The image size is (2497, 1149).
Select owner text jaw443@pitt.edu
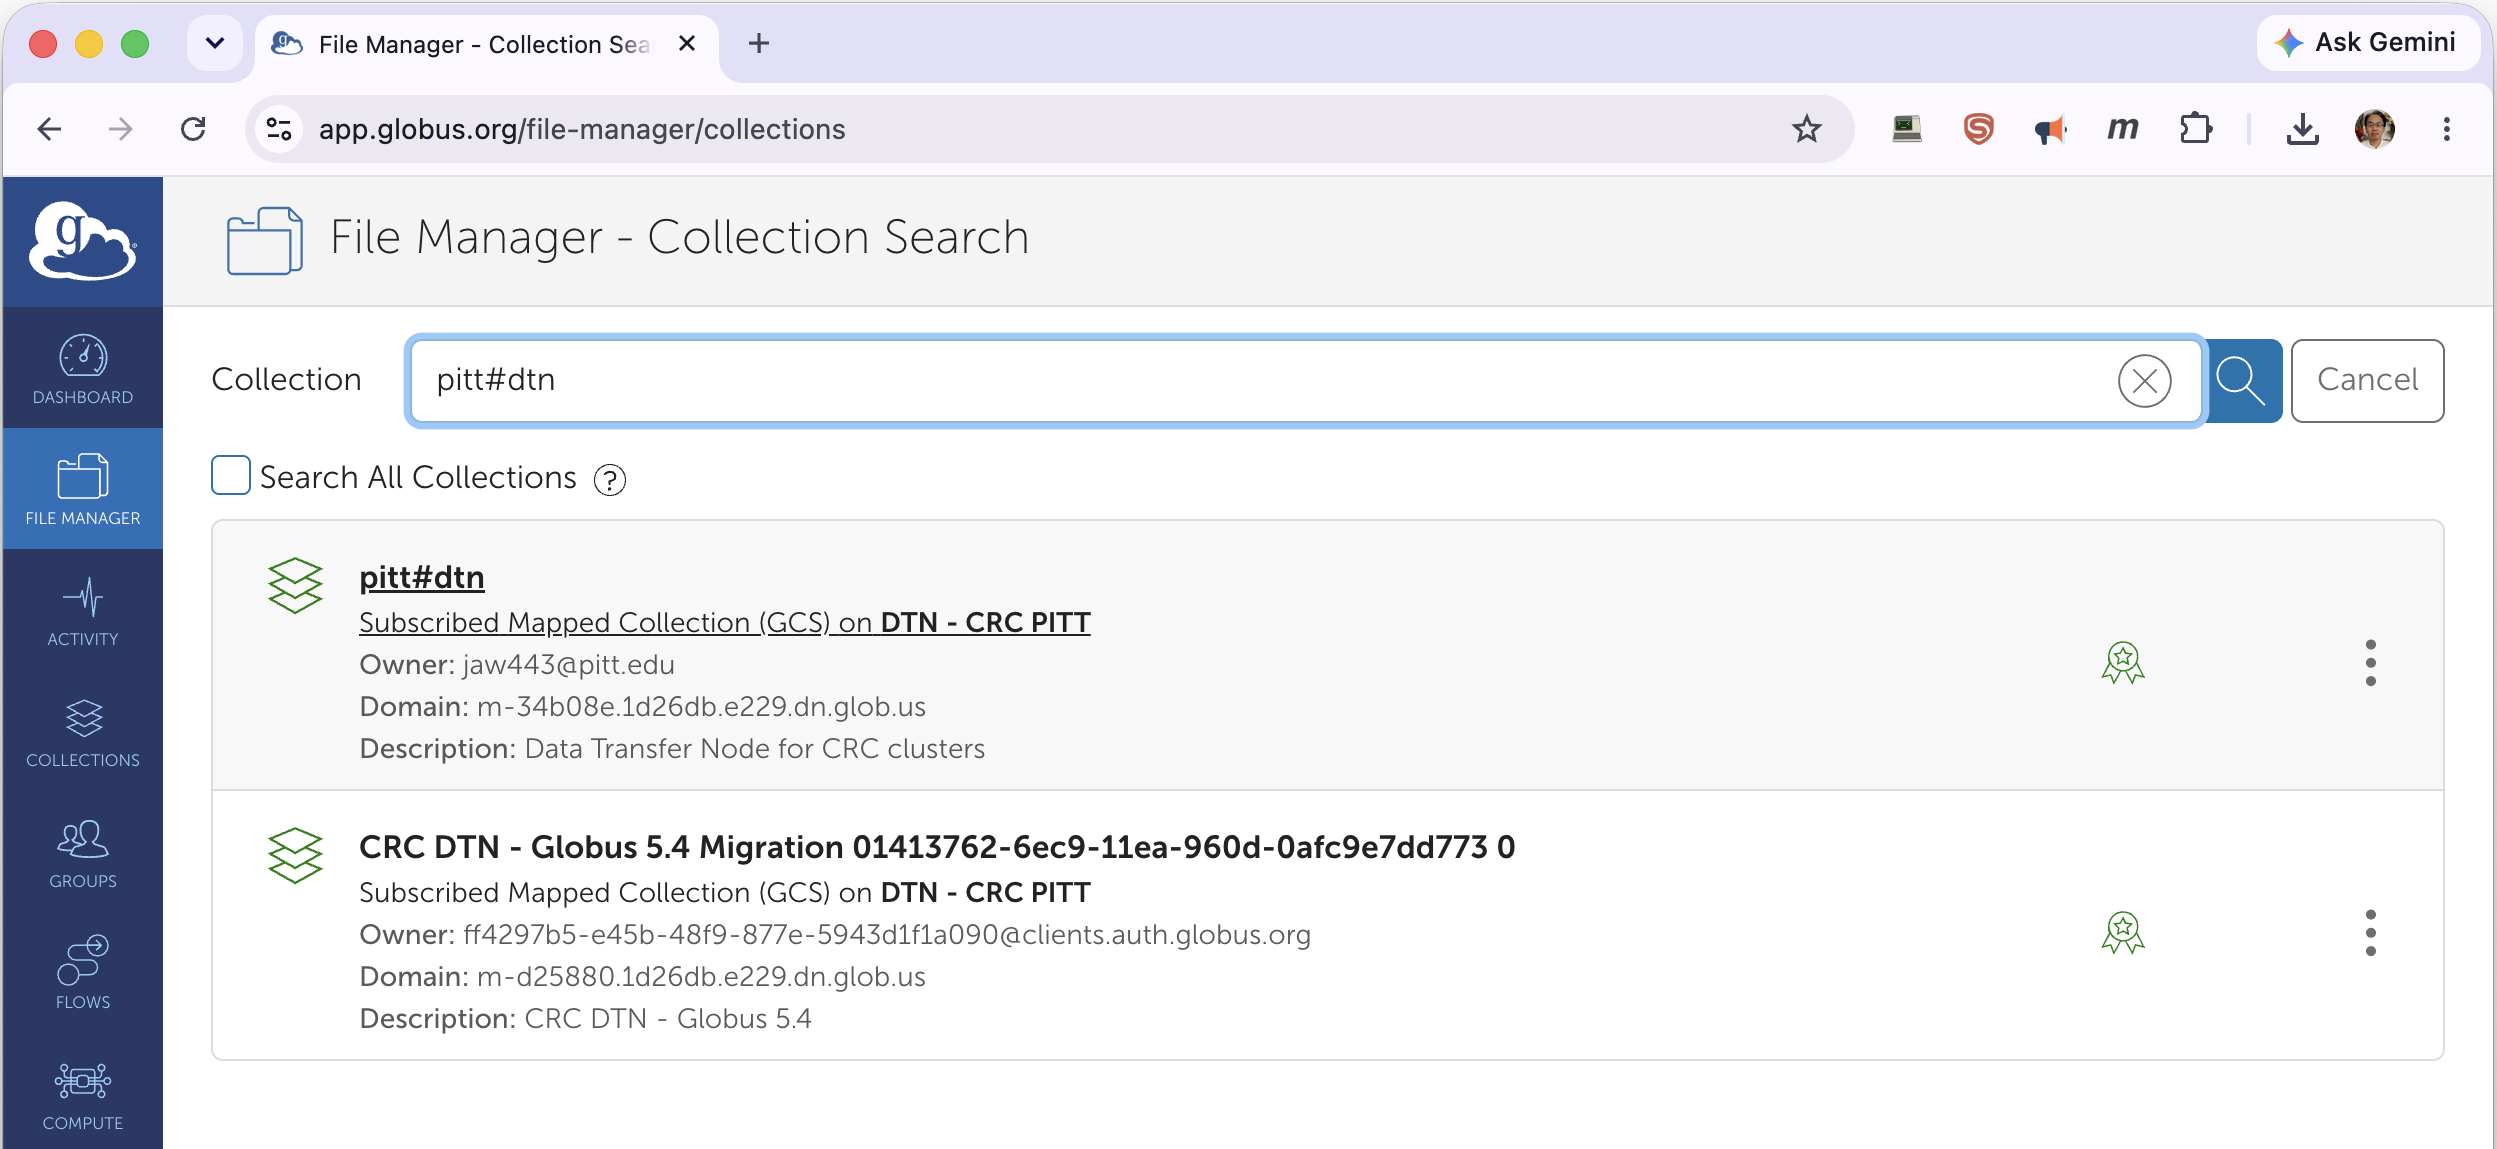click(x=569, y=665)
